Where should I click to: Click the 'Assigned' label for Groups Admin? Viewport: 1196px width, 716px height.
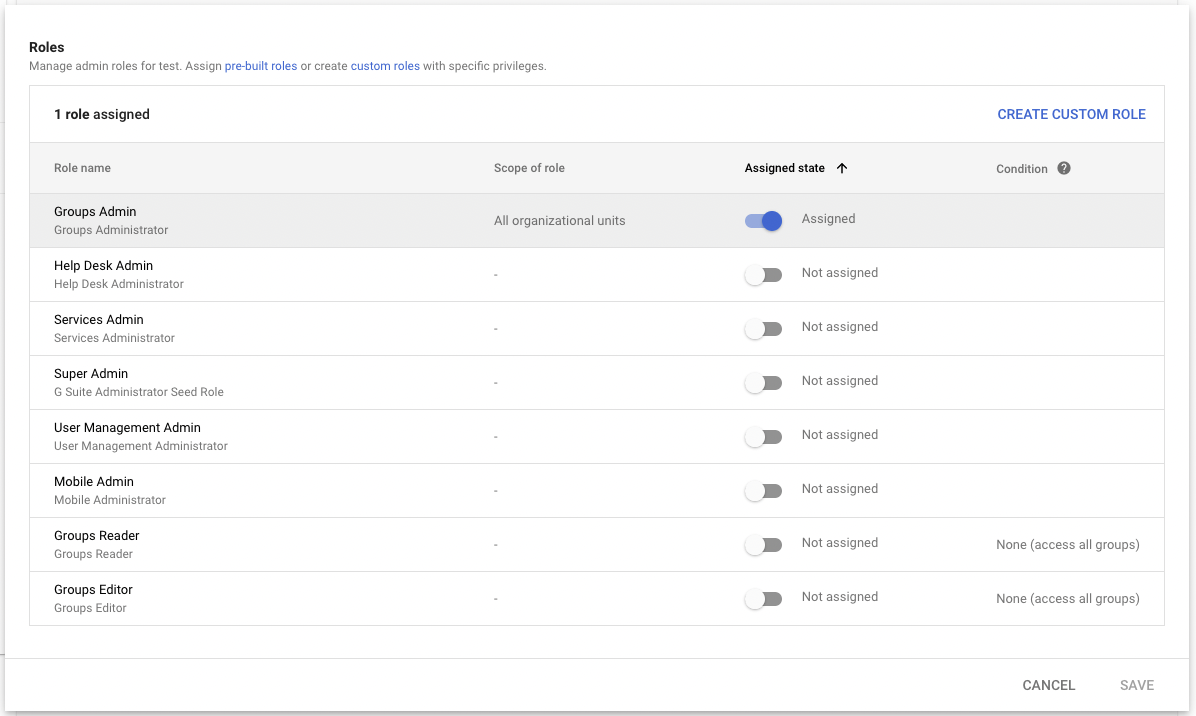click(828, 220)
